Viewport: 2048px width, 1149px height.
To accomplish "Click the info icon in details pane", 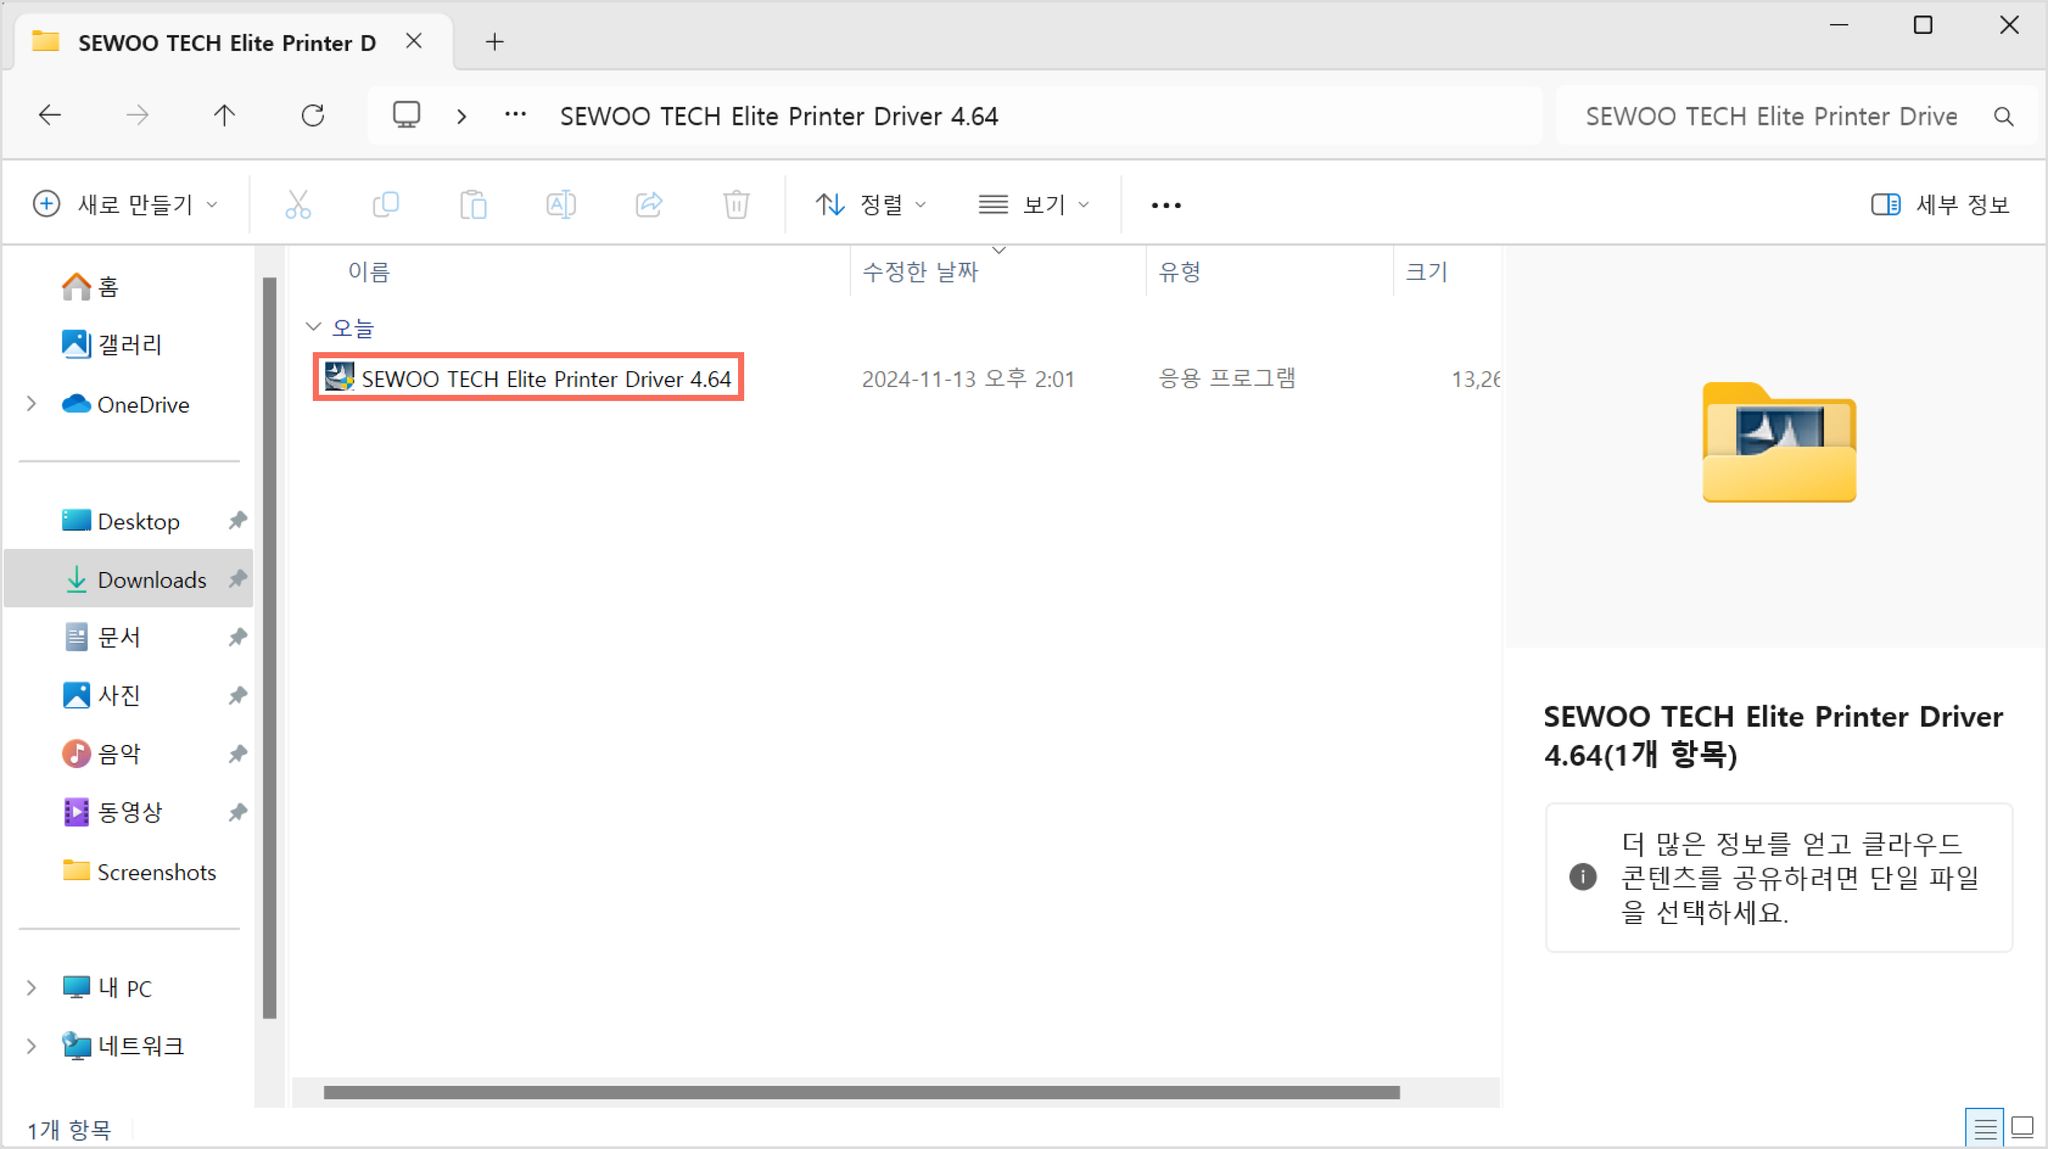I will (x=1583, y=877).
